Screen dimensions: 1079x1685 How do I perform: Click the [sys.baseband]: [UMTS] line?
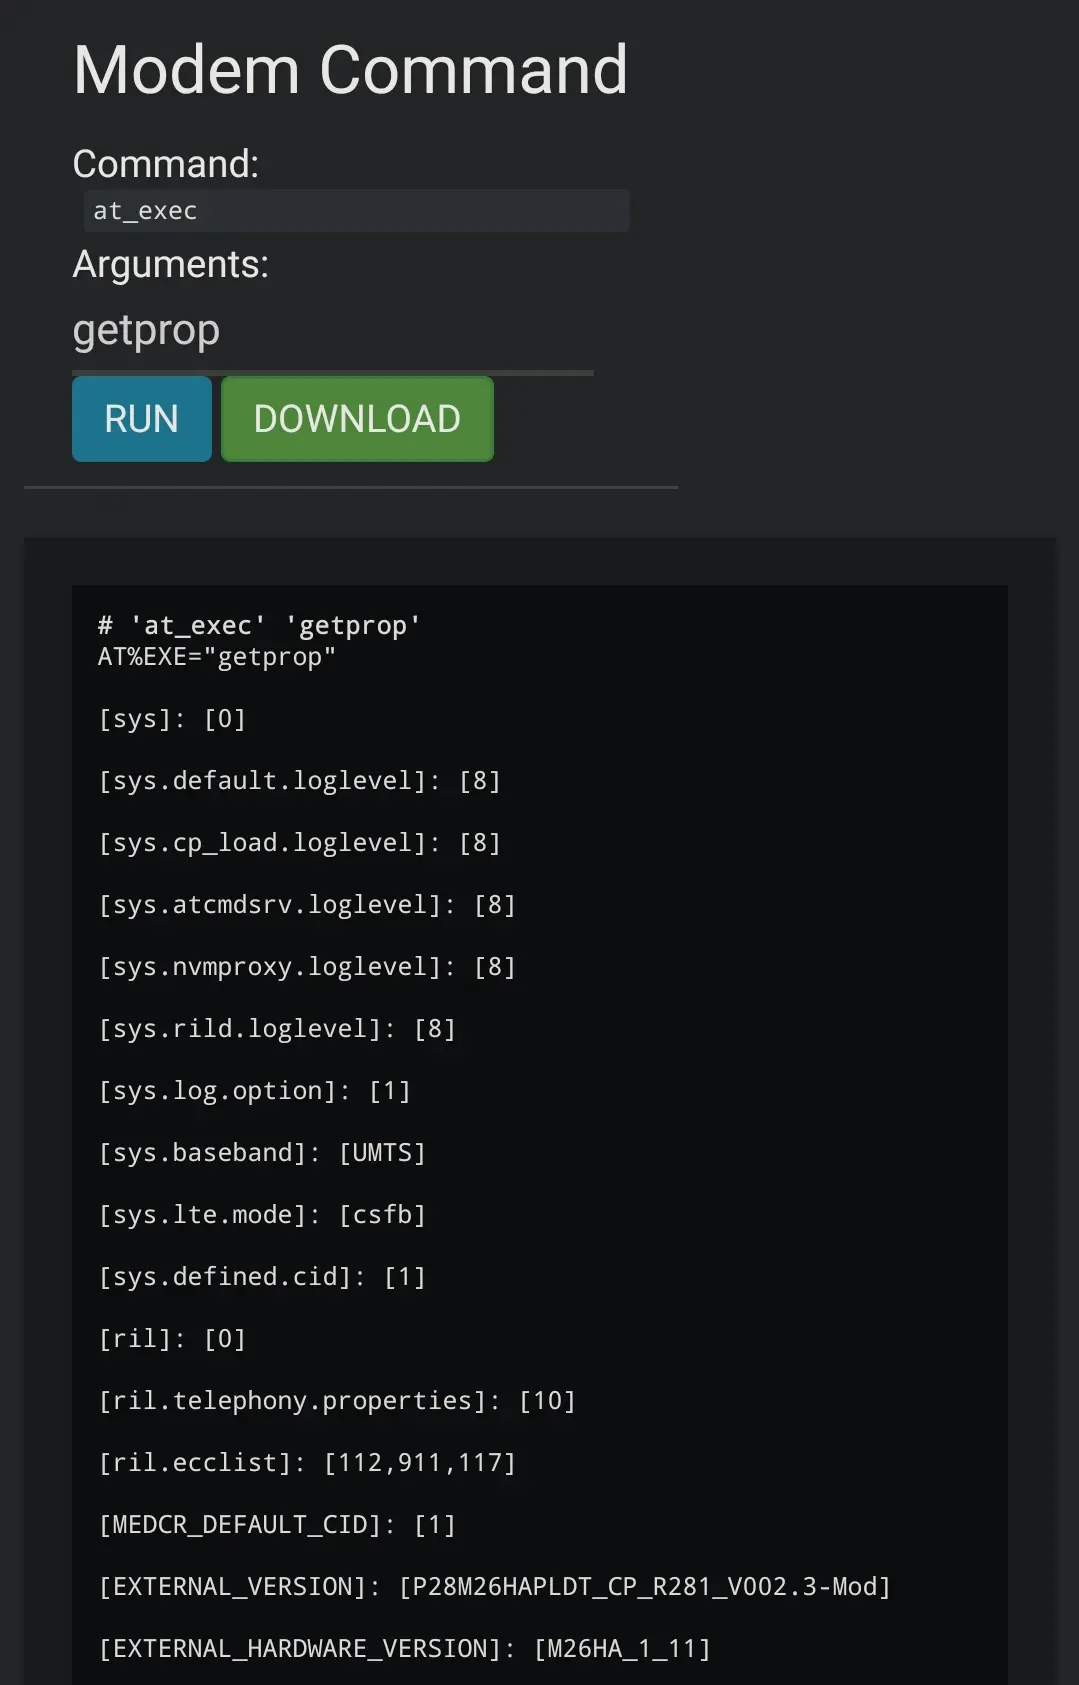coord(262,1153)
